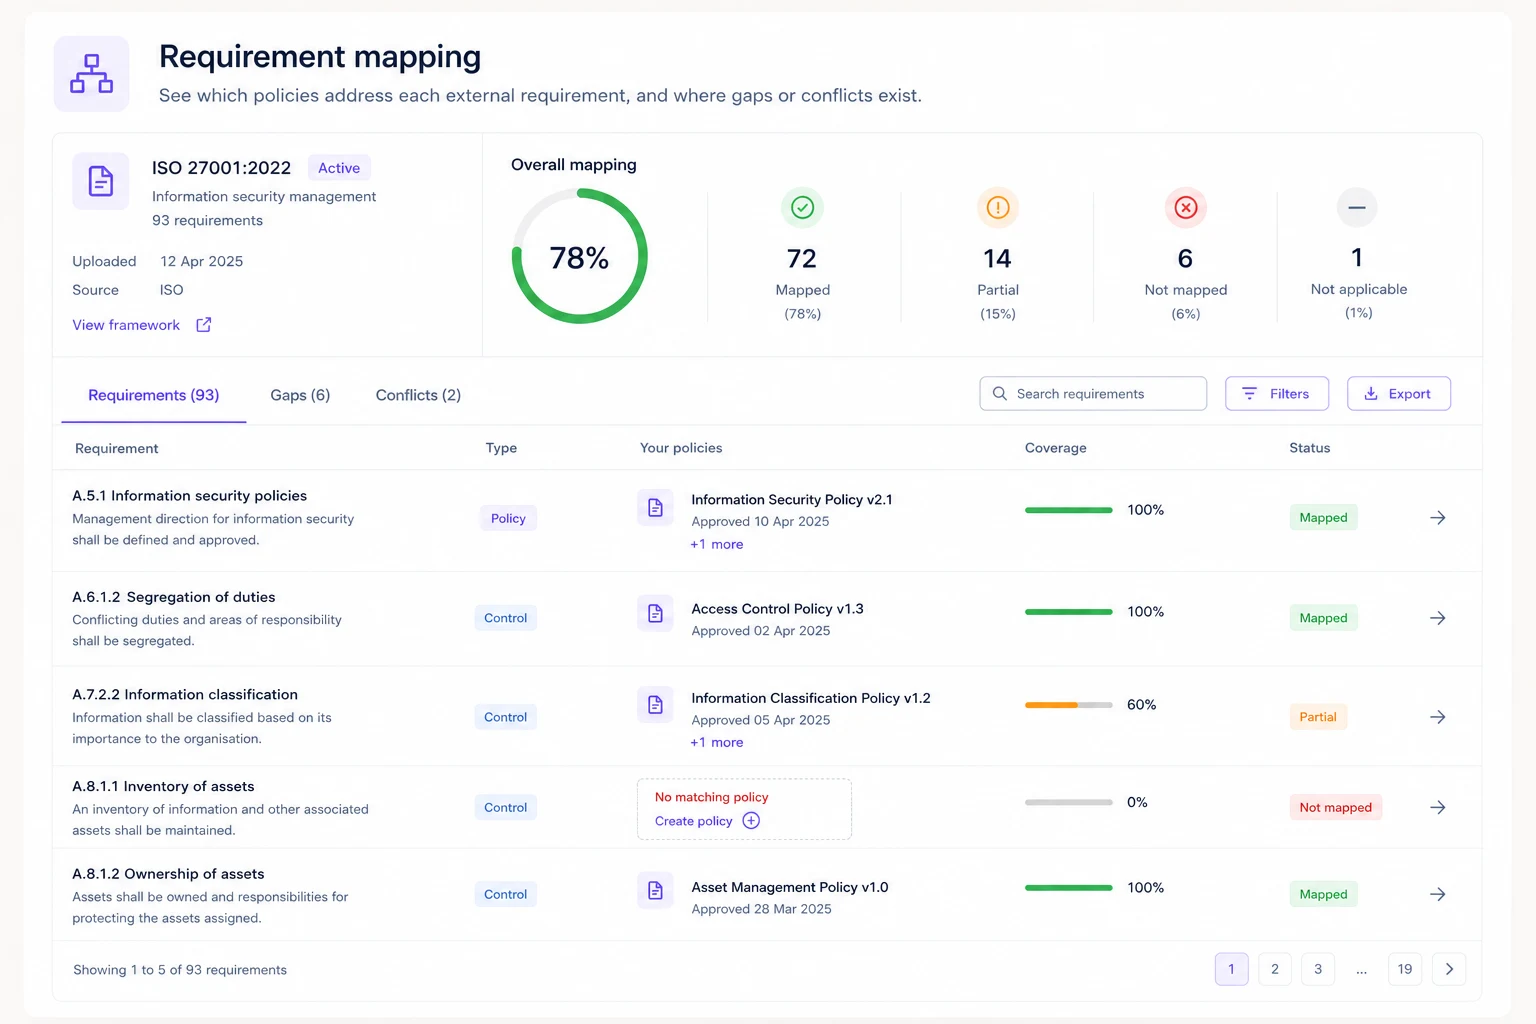1536x1024 pixels.
Task: Click the Search requirements field
Action: [1093, 394]
